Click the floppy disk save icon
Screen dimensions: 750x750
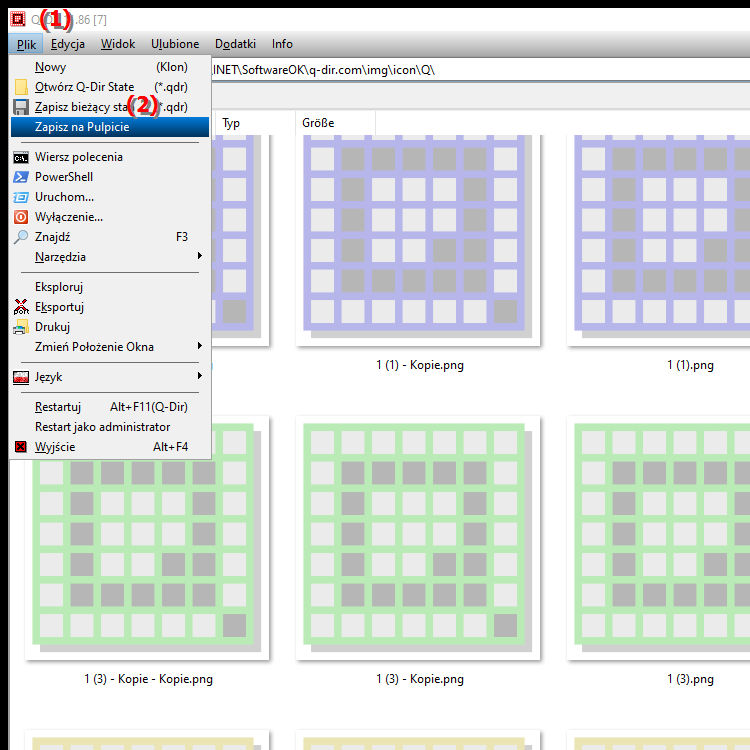pos(21,107)
